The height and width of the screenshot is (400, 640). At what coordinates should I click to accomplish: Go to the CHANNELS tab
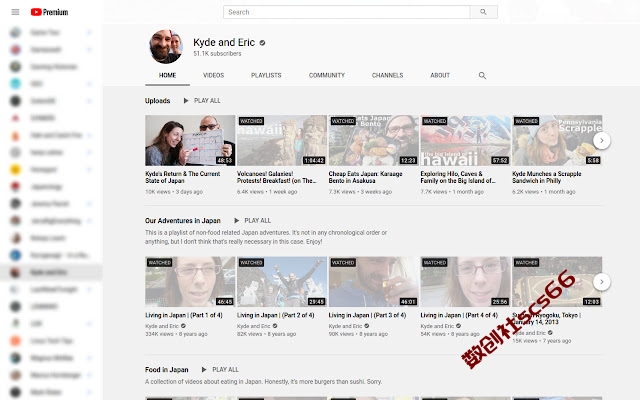click(387, 76)
